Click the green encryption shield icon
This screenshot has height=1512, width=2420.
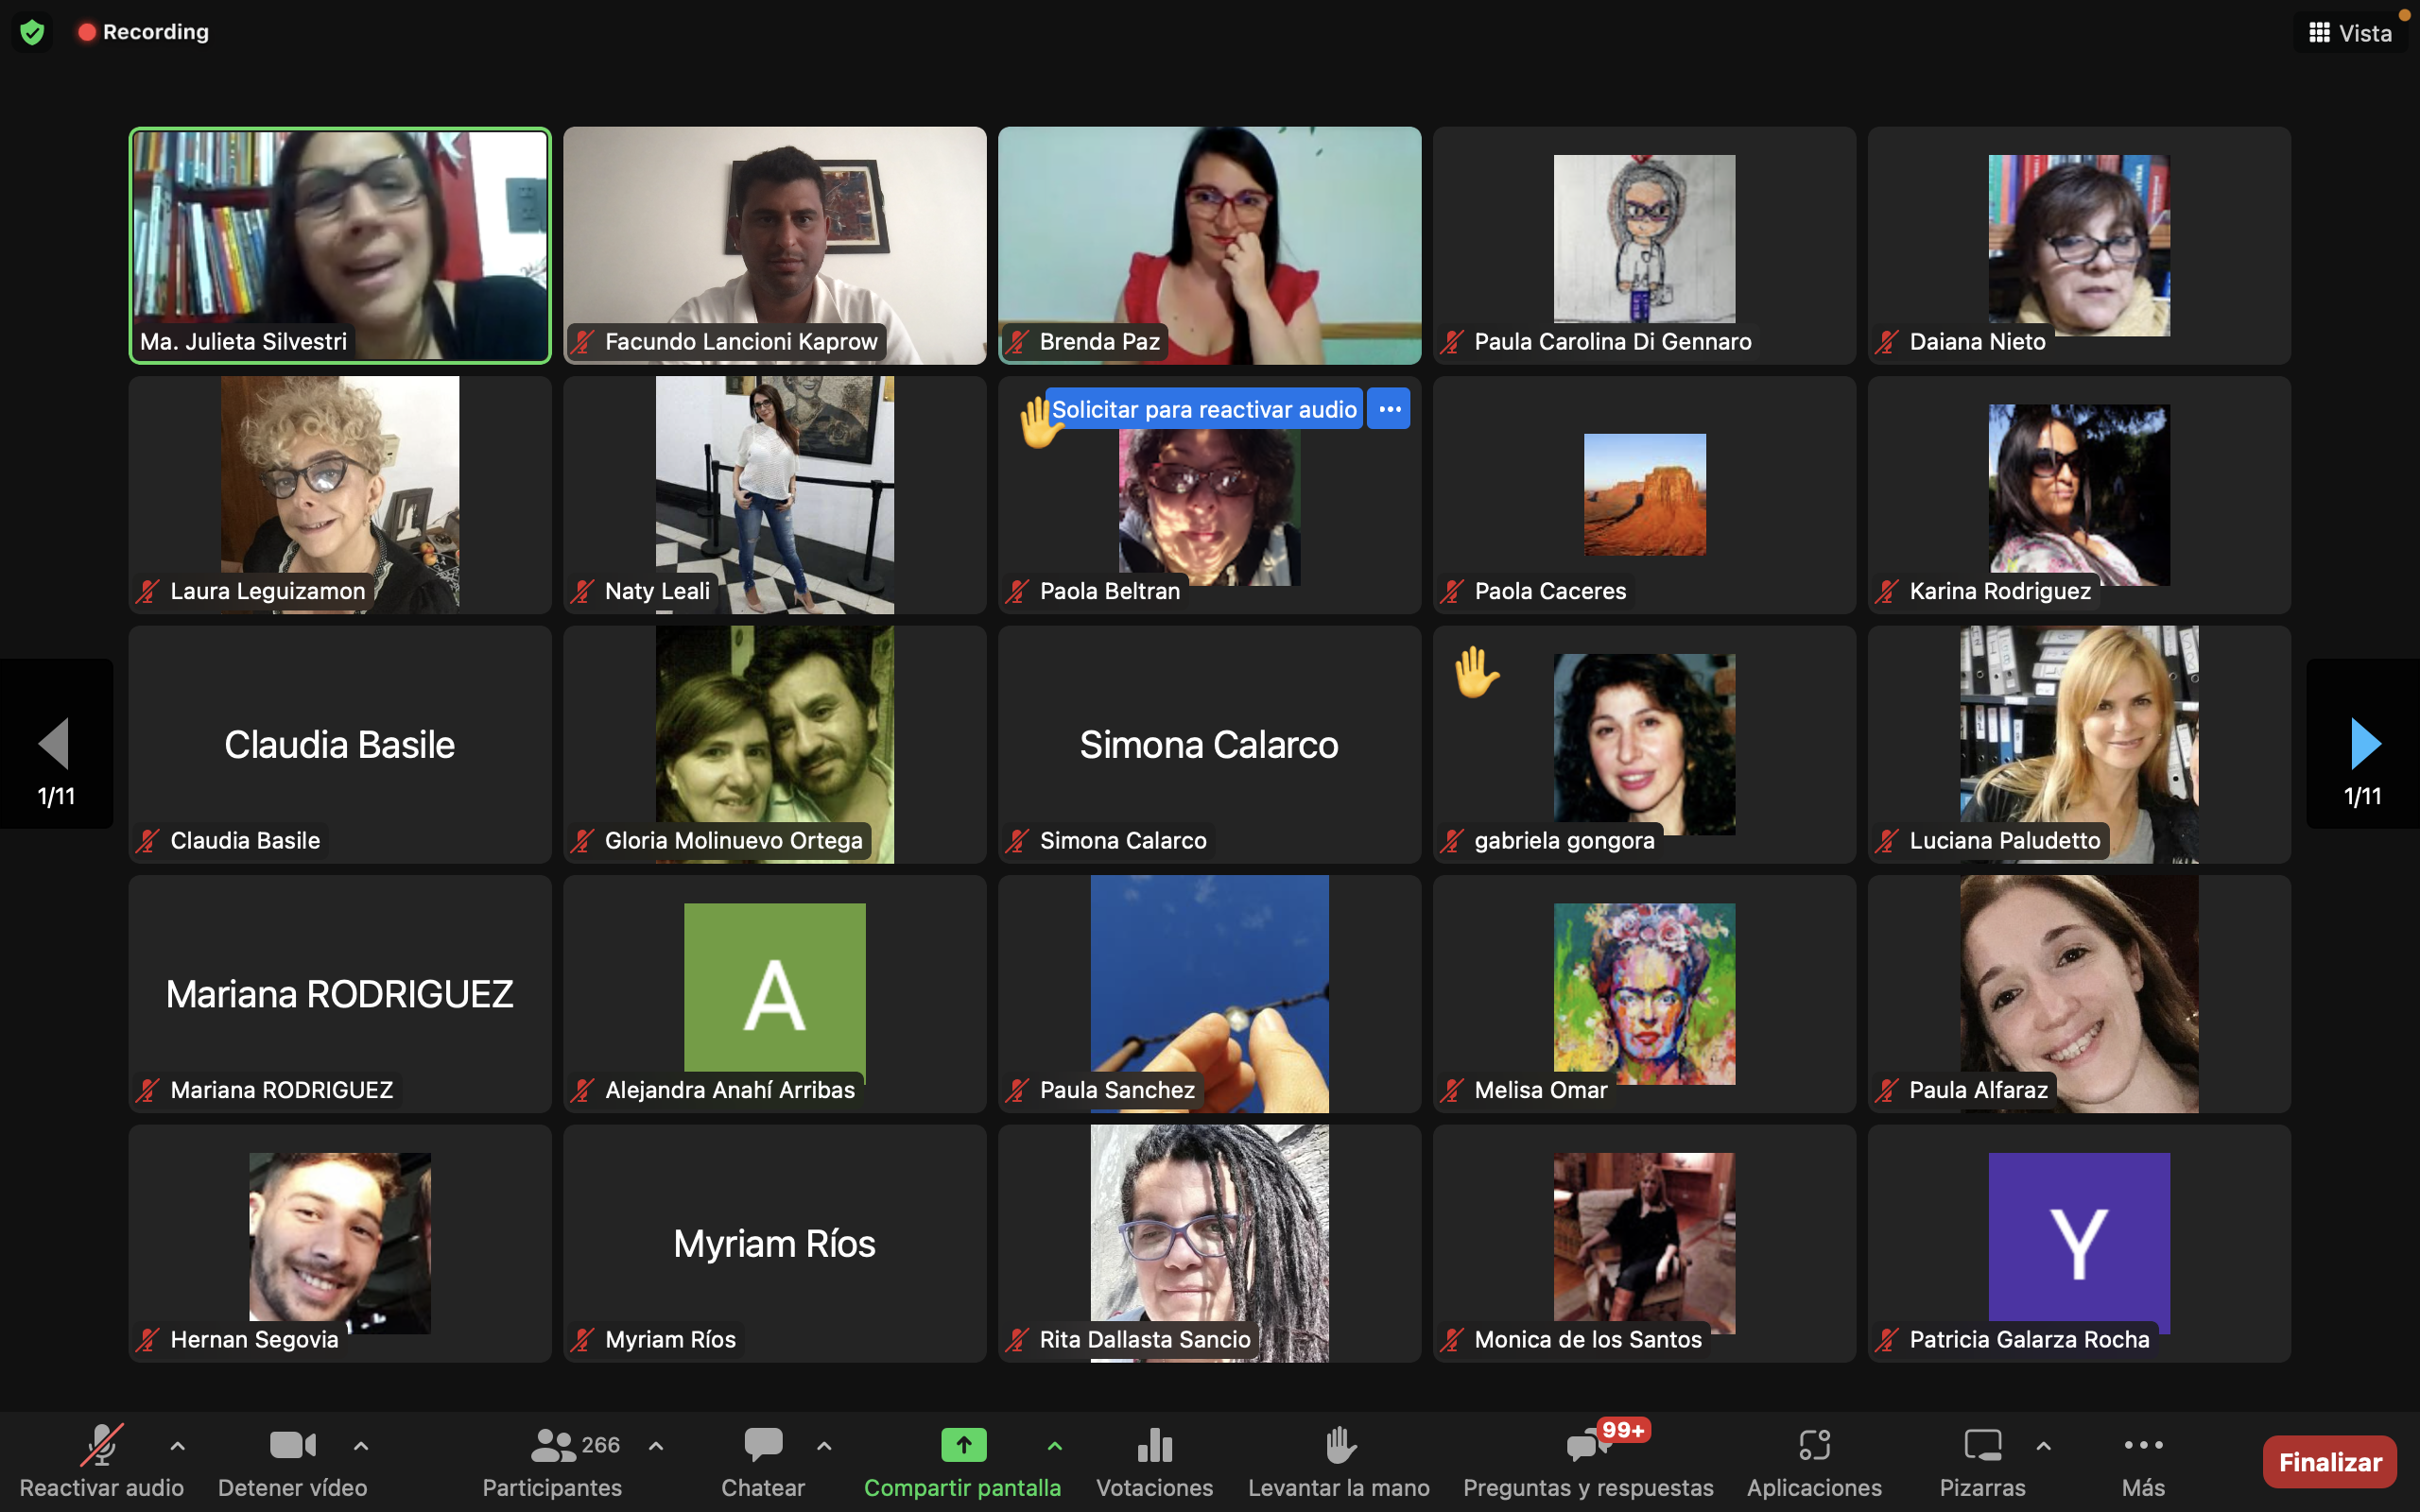coord(32,32)
